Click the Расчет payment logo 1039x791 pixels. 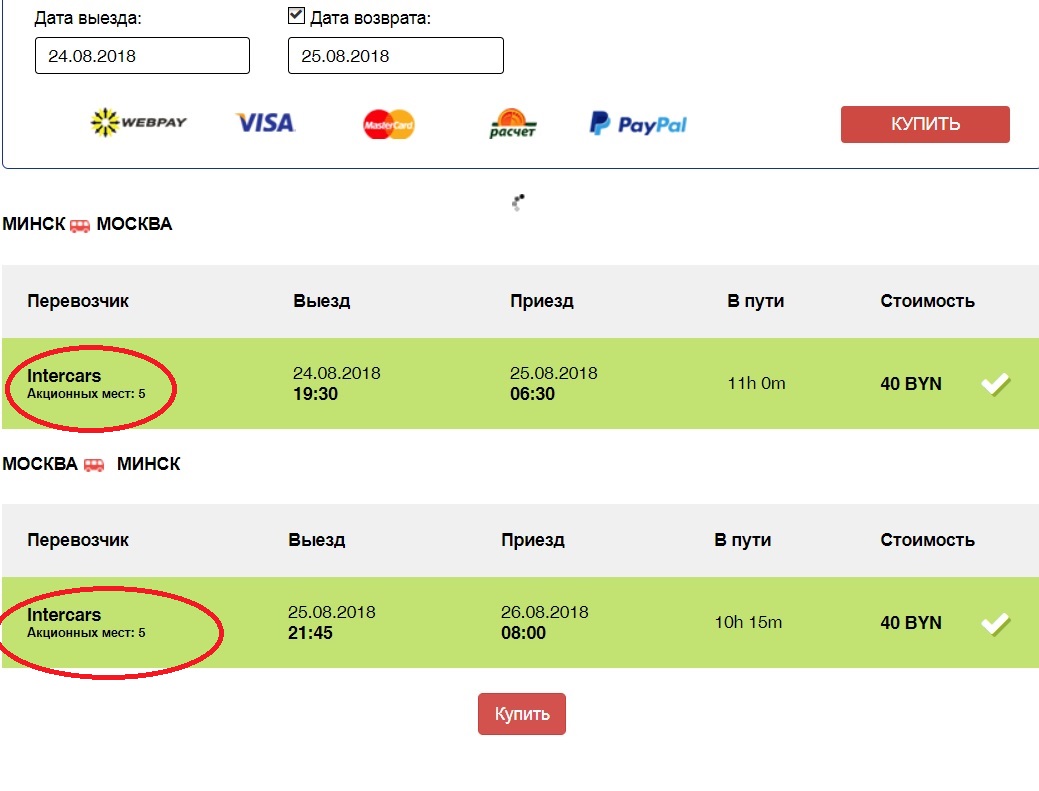(512, 123)
